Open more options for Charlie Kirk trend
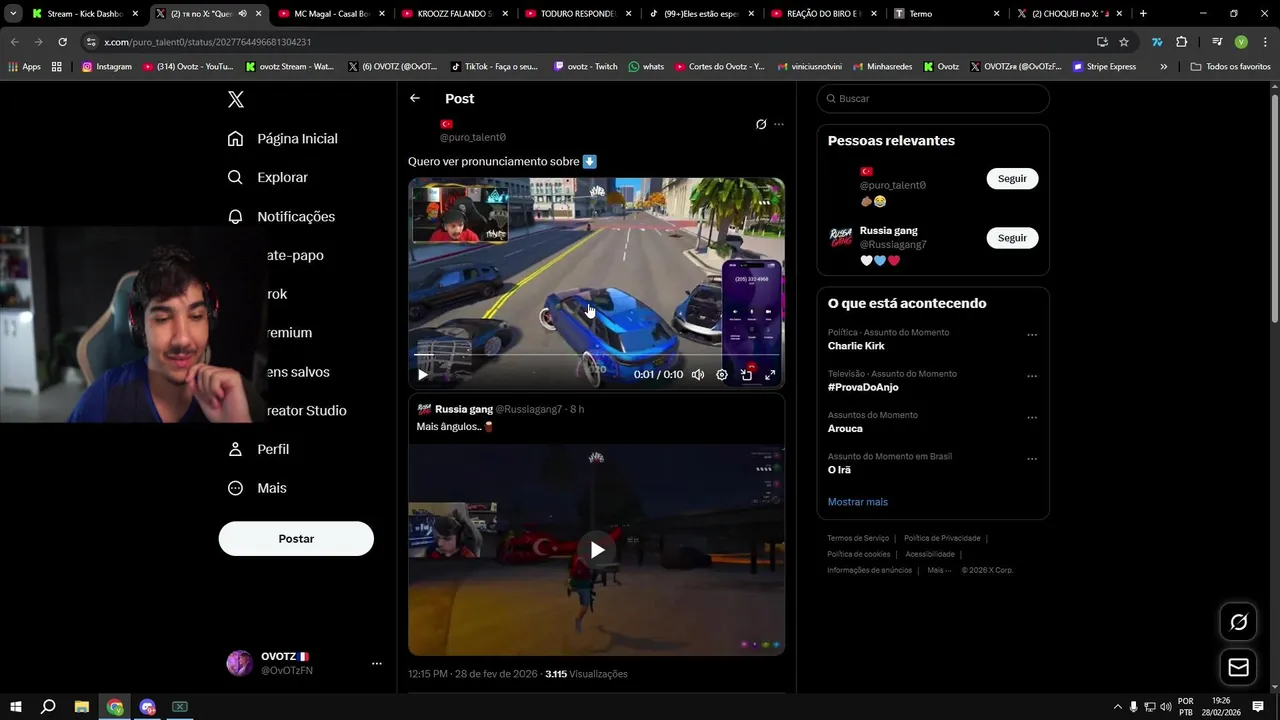 [1032, 335]
